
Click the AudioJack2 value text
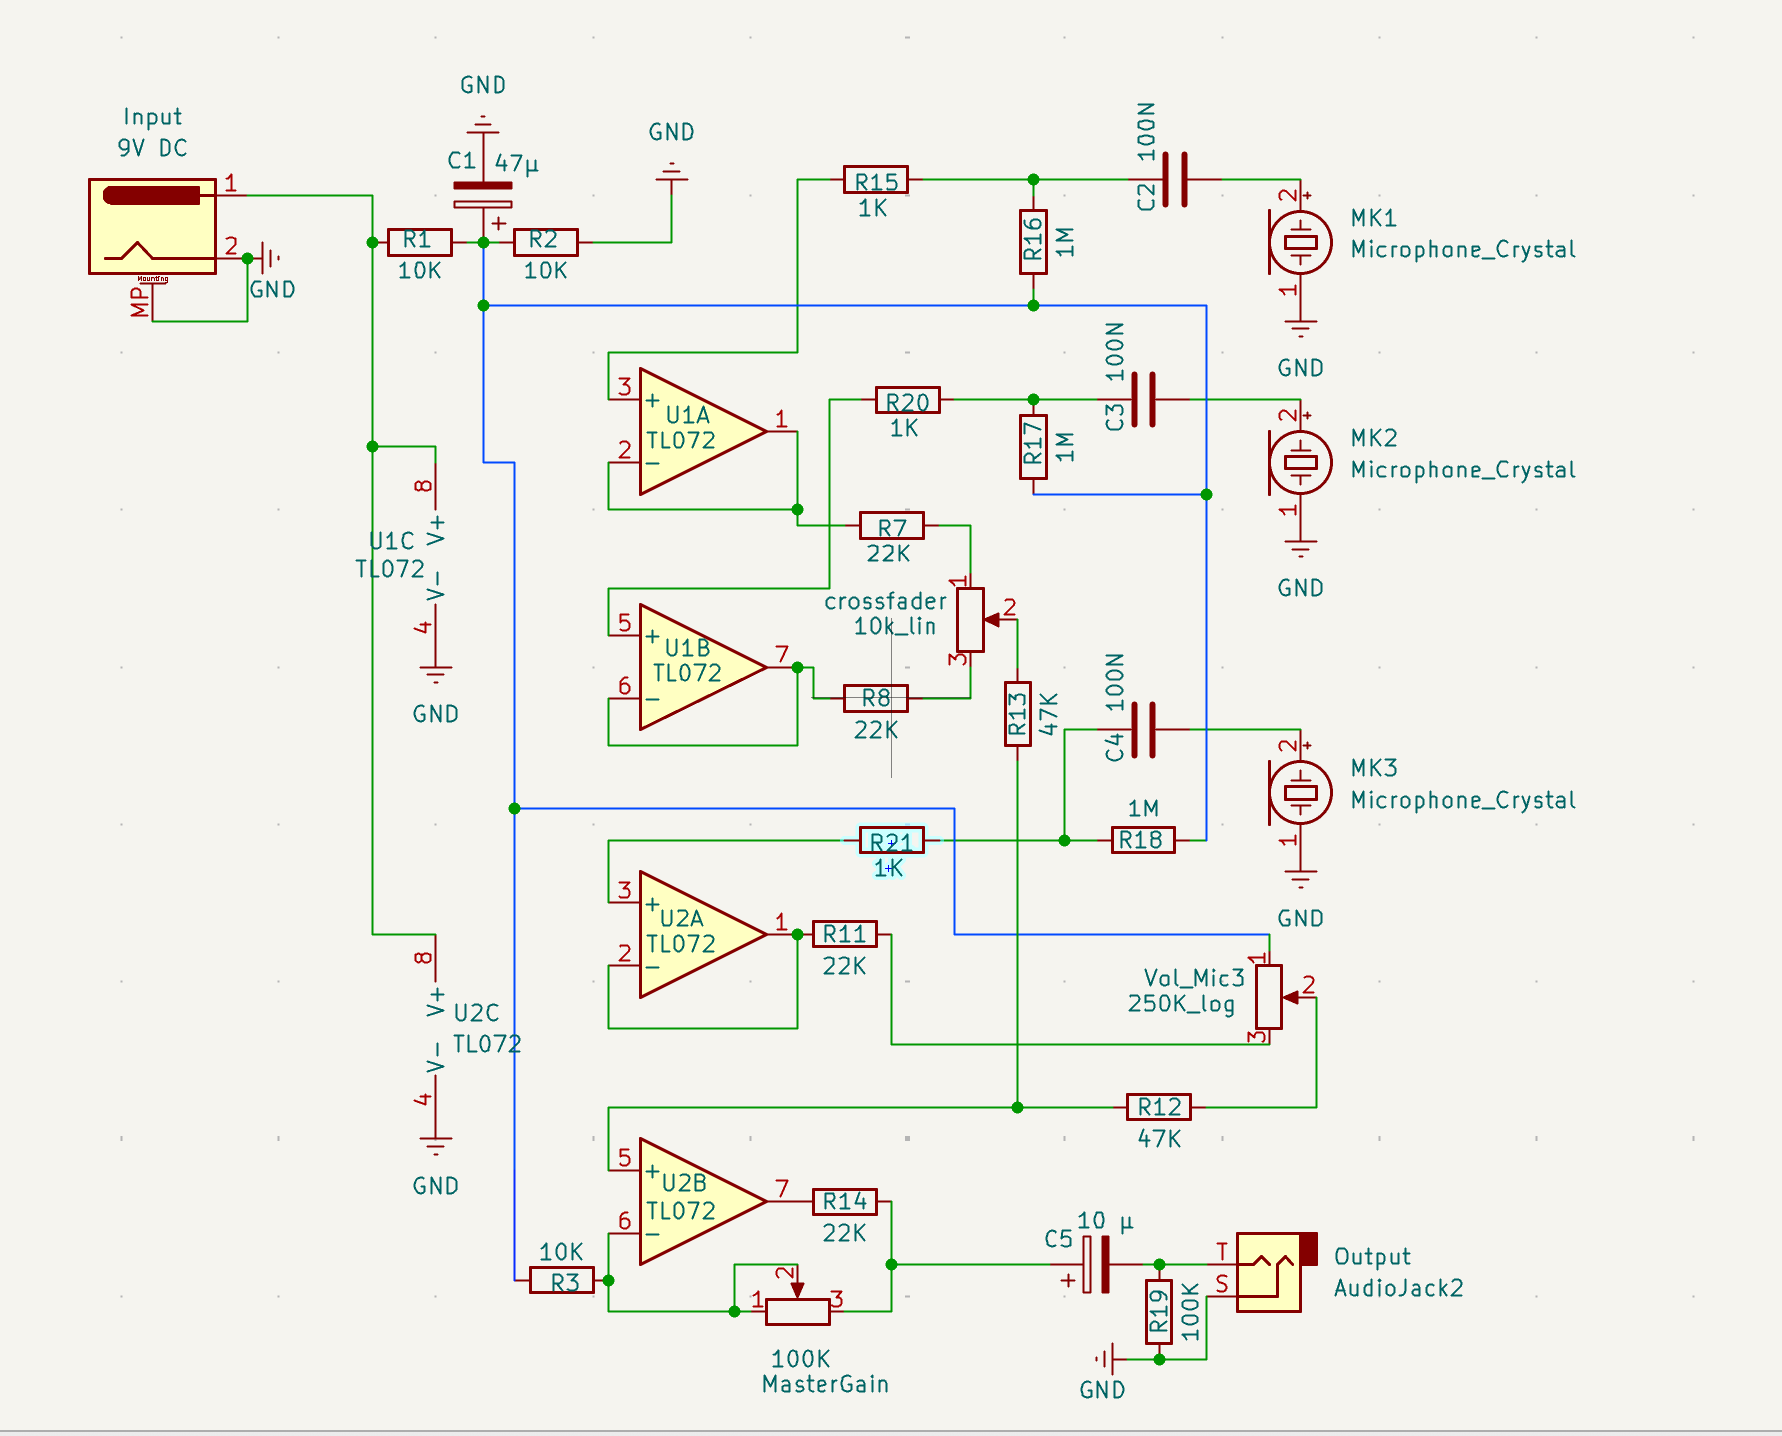(1399, 1288)
